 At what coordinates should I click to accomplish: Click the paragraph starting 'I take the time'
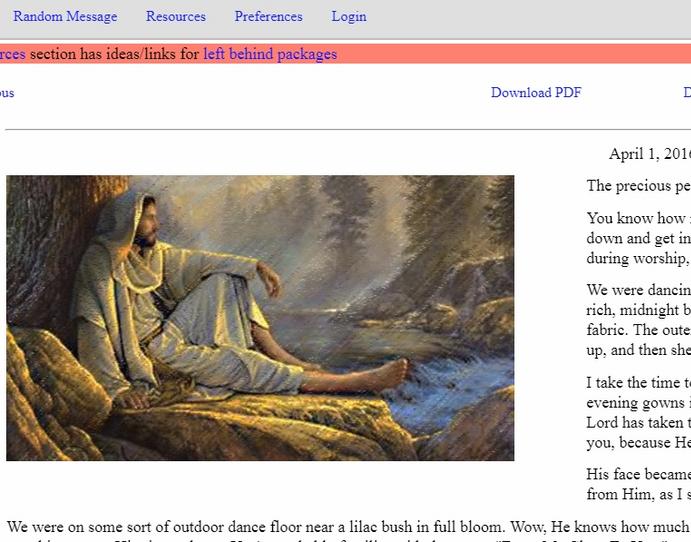click(639, 412)
